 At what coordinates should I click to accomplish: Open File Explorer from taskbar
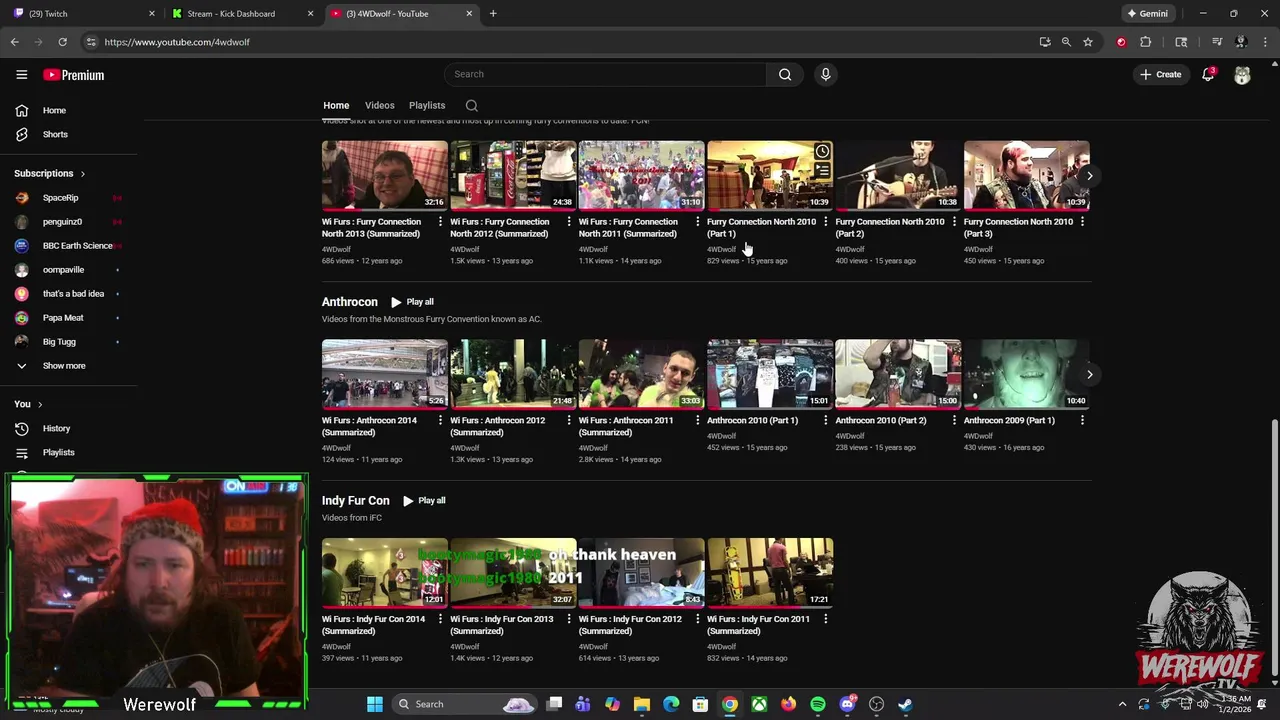642,704
